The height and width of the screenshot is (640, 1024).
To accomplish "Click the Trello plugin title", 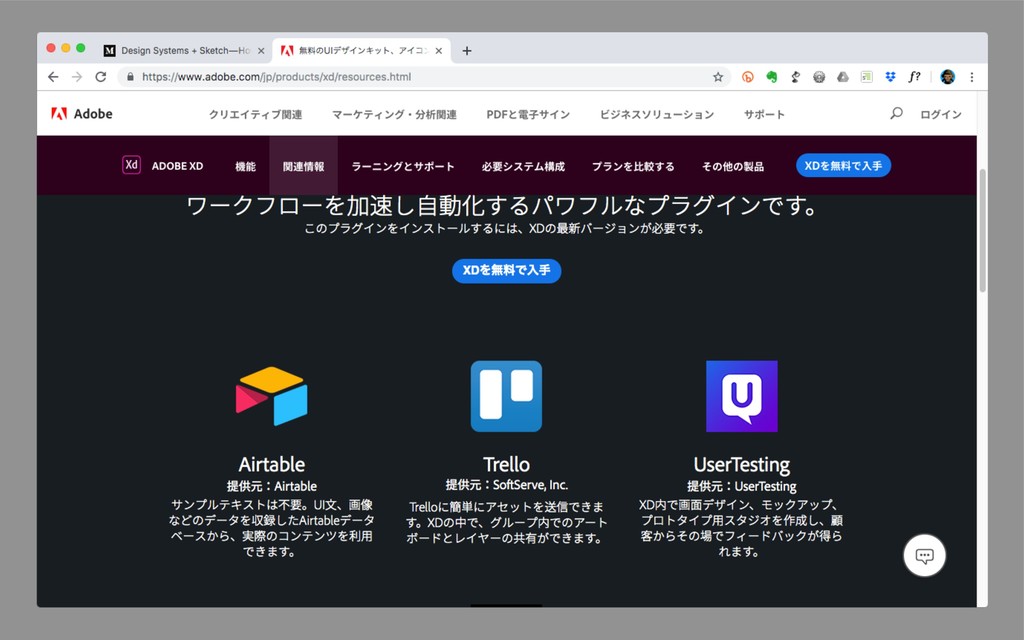I will click(x=506, y=464).
